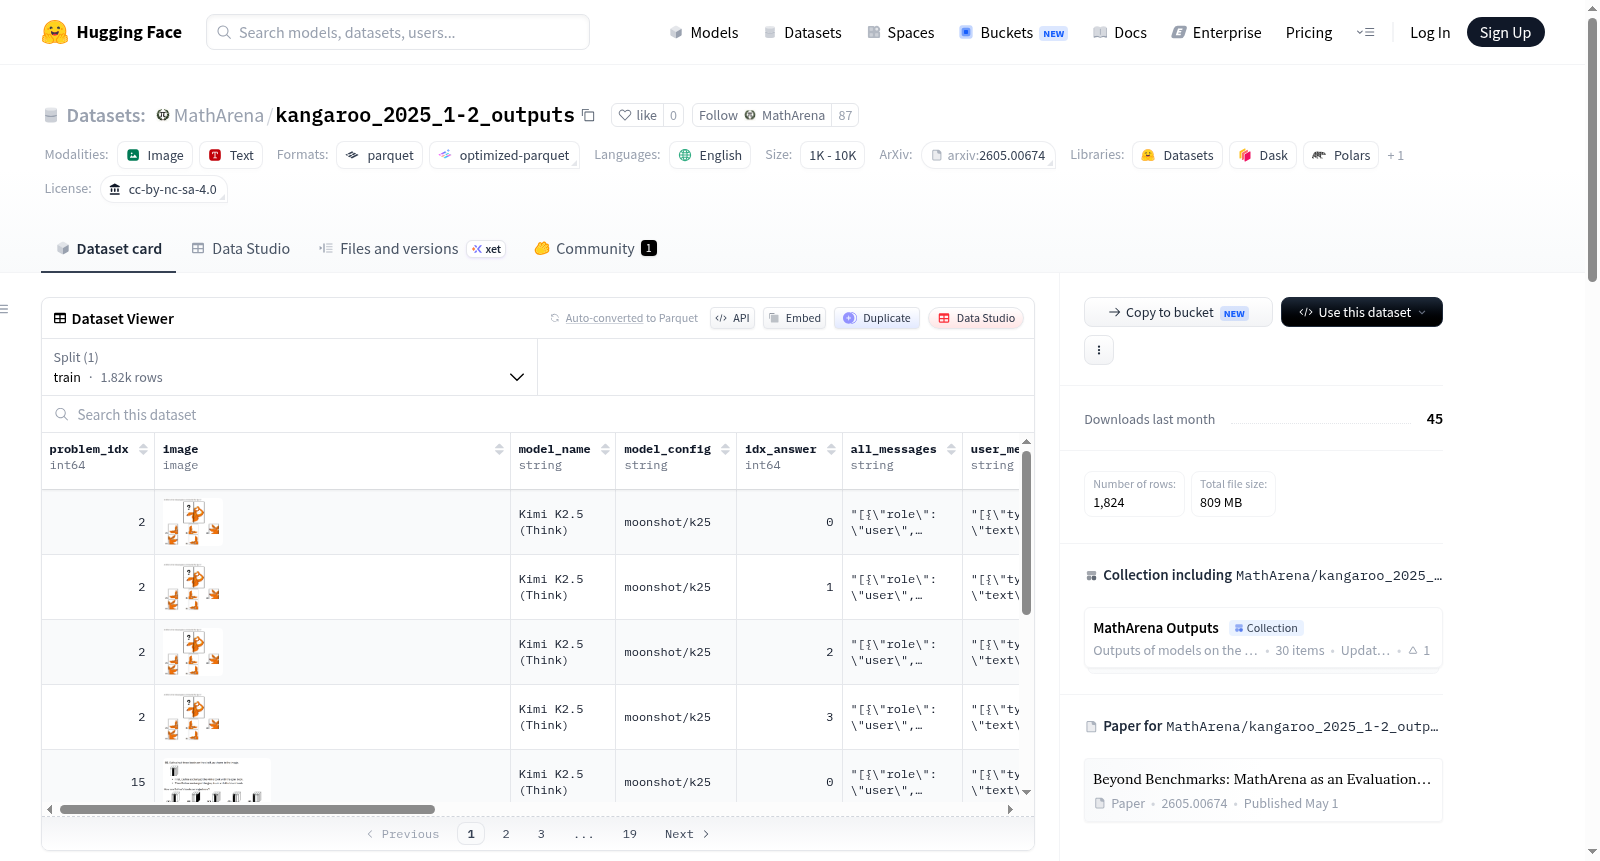Go to Datasets in navigation
The width and height of the screenshot is (1600, 861).
pos(802,33)
